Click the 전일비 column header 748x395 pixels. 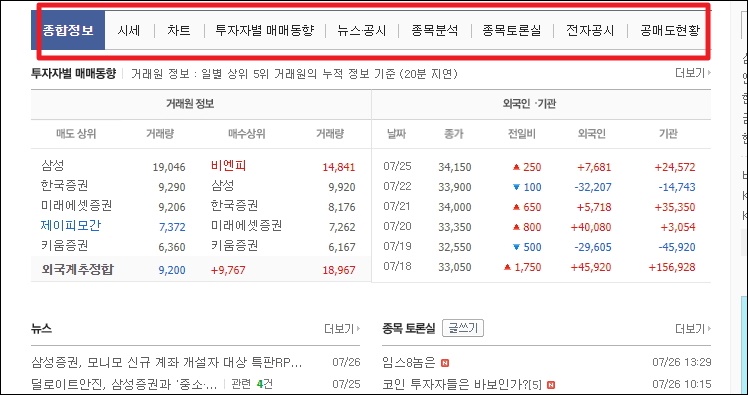point(521,134)
